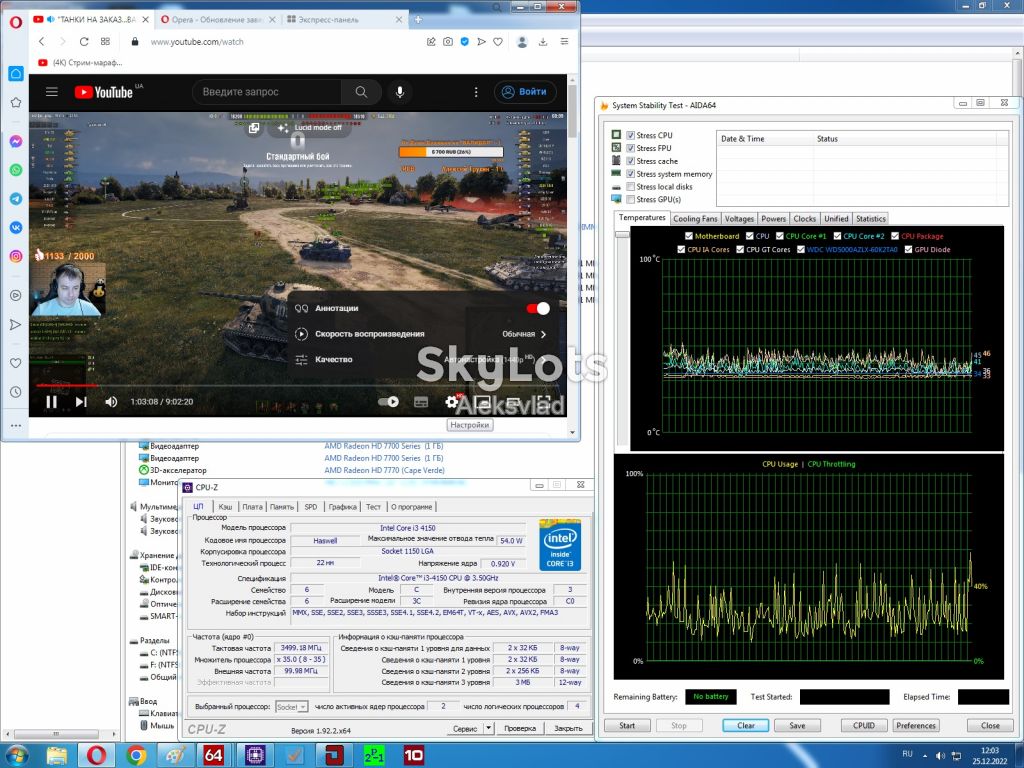Click the YouTube settings gear icon
This screenshot has height=768, width=1024.
[x=451, y=402]
